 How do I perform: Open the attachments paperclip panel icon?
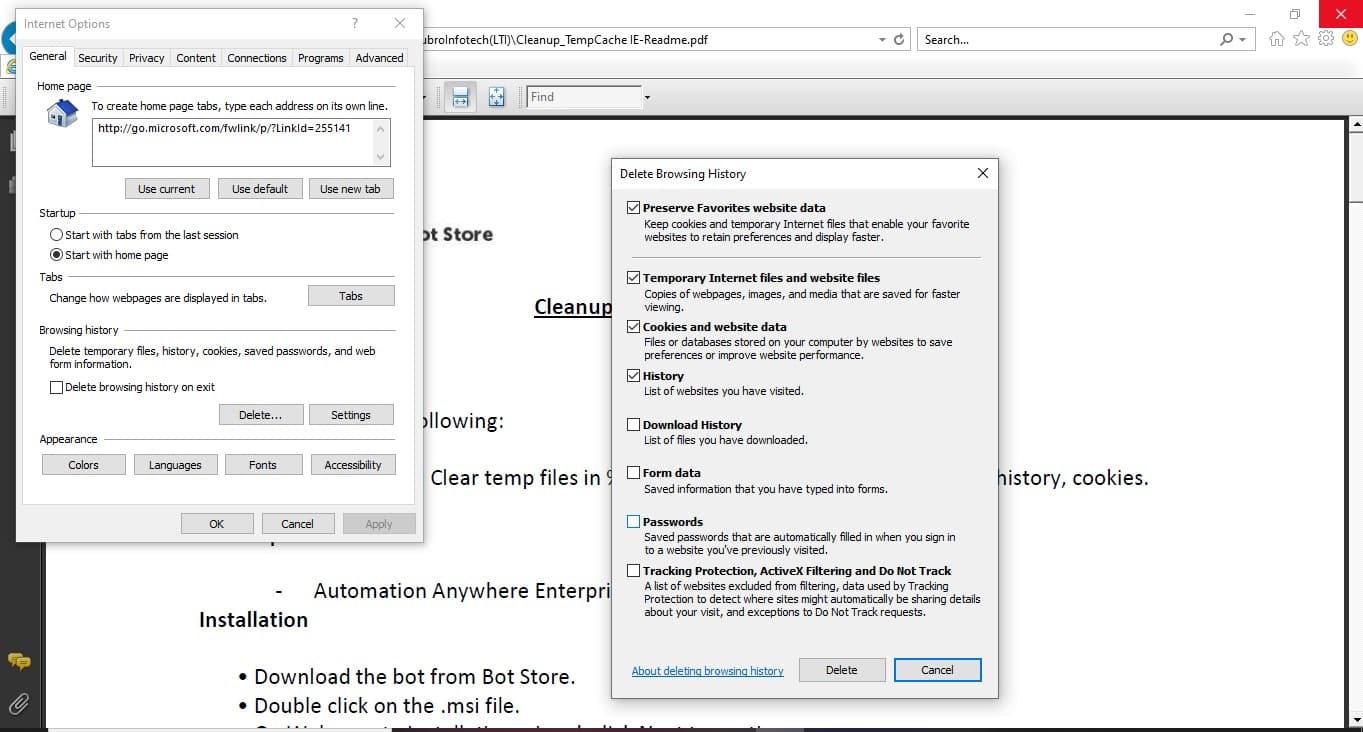point(19,703)
